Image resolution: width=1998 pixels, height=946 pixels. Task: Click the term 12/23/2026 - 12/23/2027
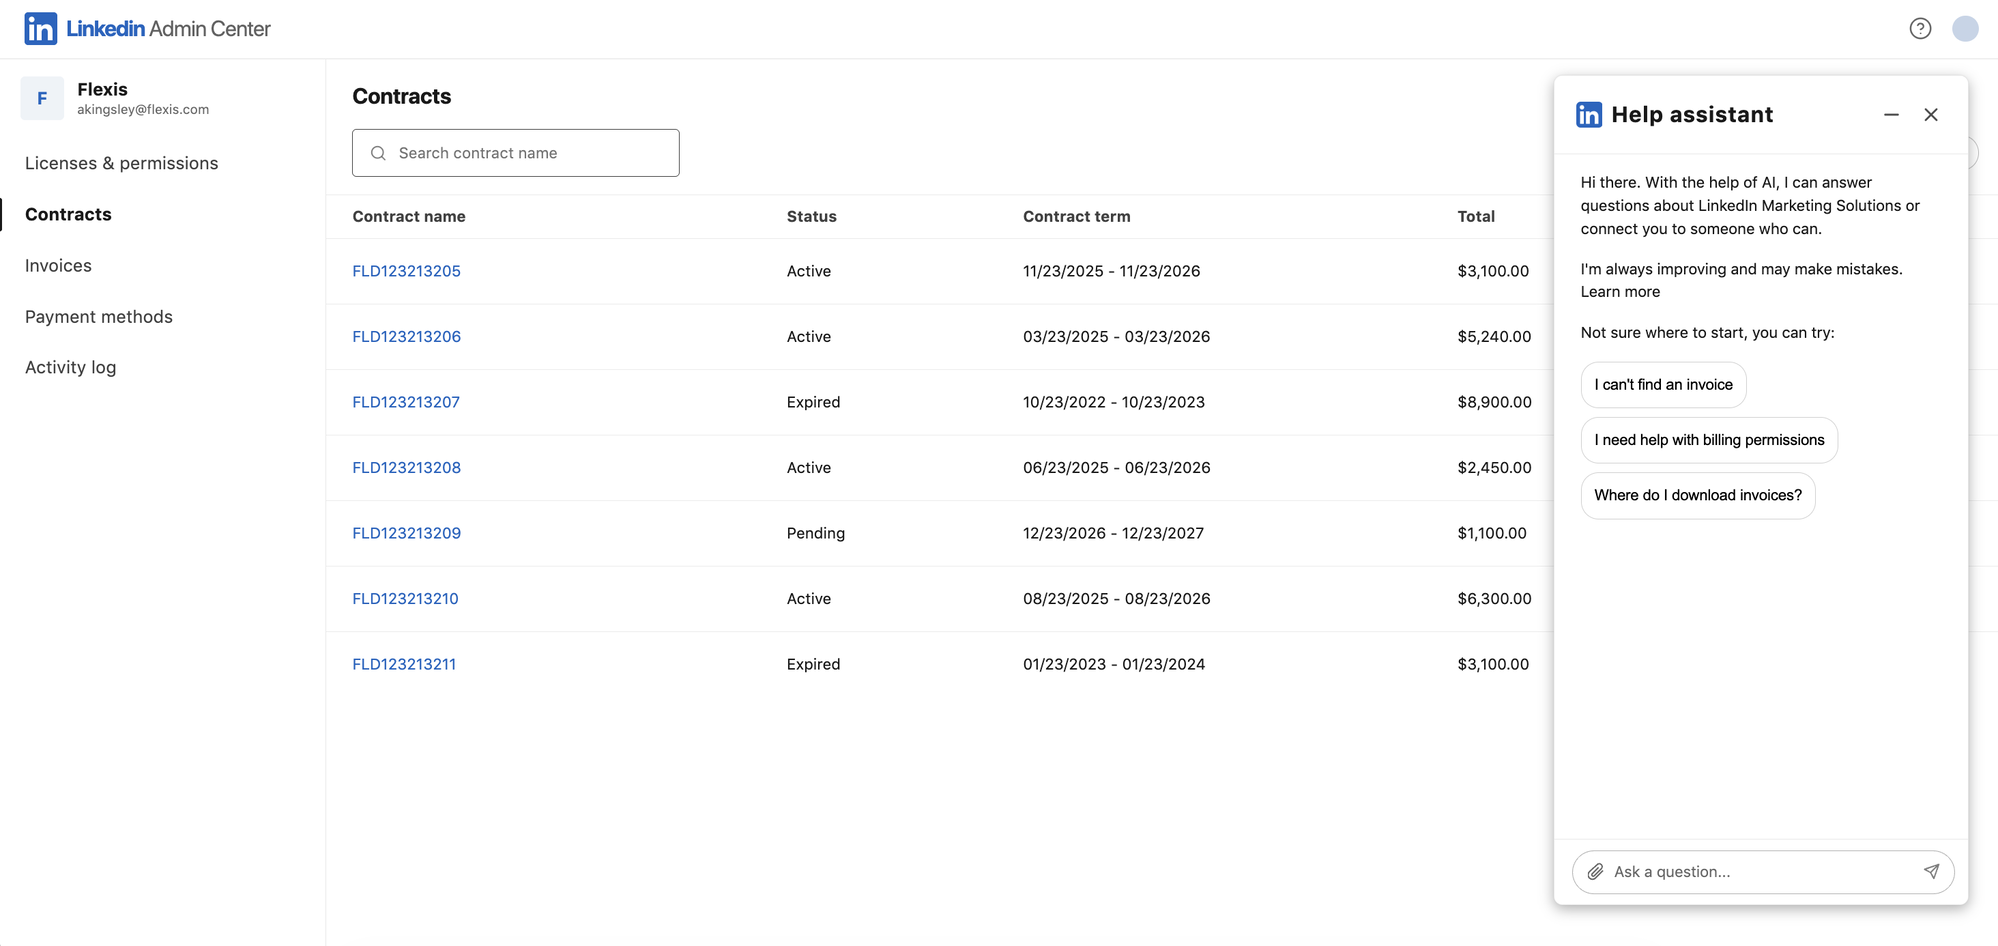(x=1113, y=533)
